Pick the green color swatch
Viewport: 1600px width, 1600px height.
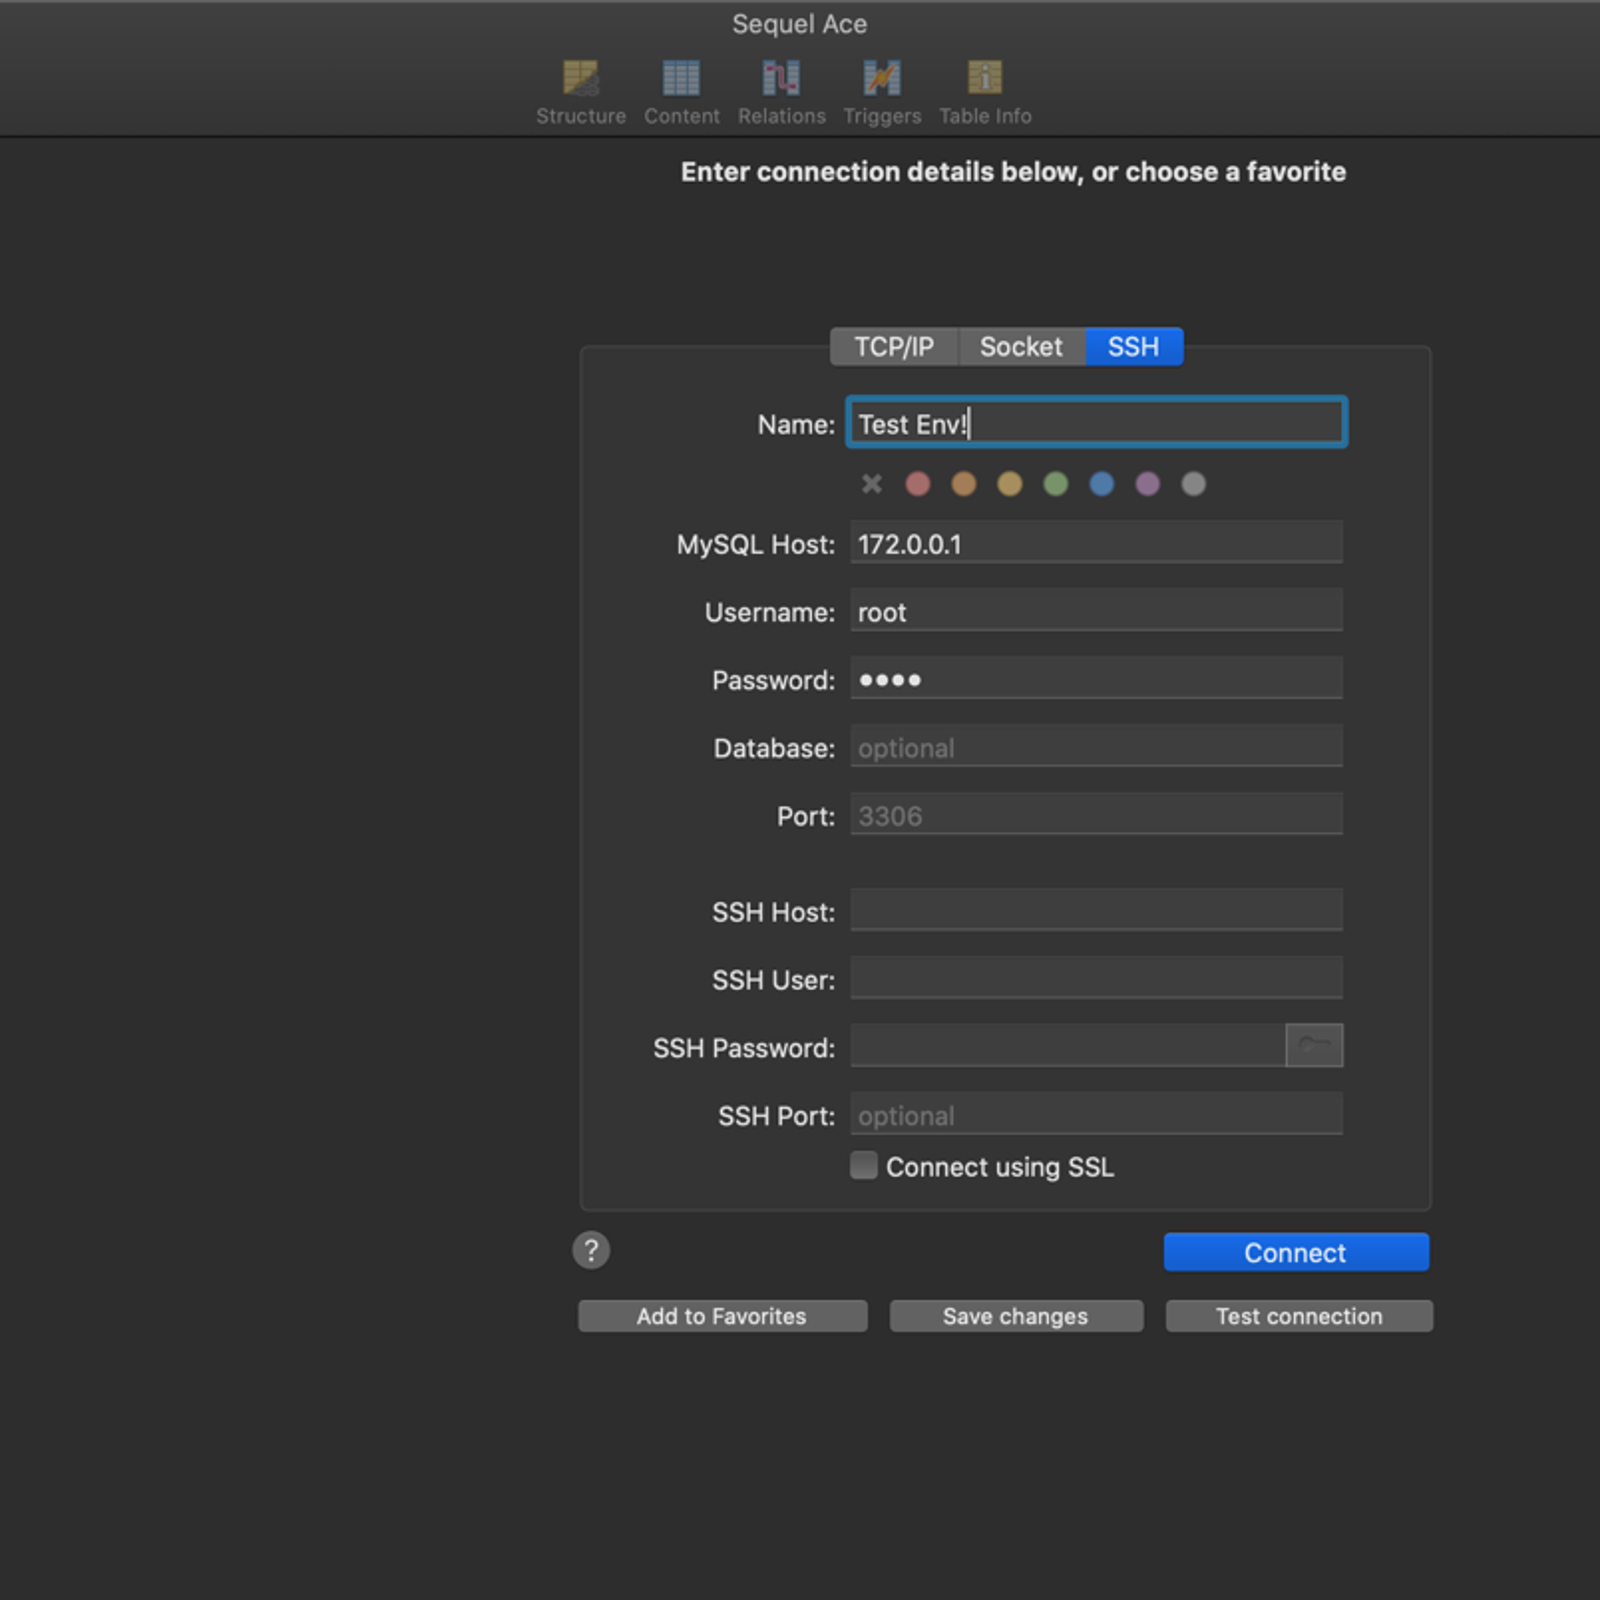[x=1056, y=484]
